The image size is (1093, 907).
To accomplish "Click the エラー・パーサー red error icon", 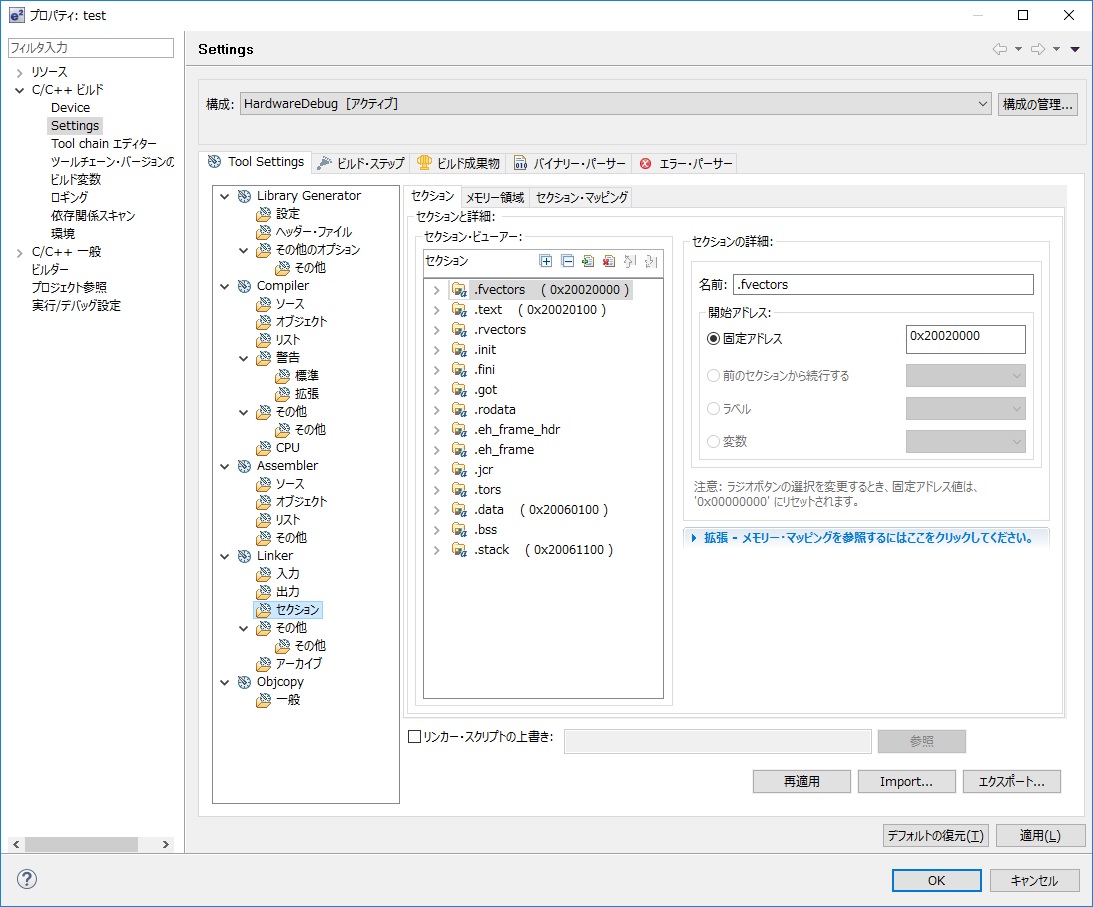I will [645, 163].
